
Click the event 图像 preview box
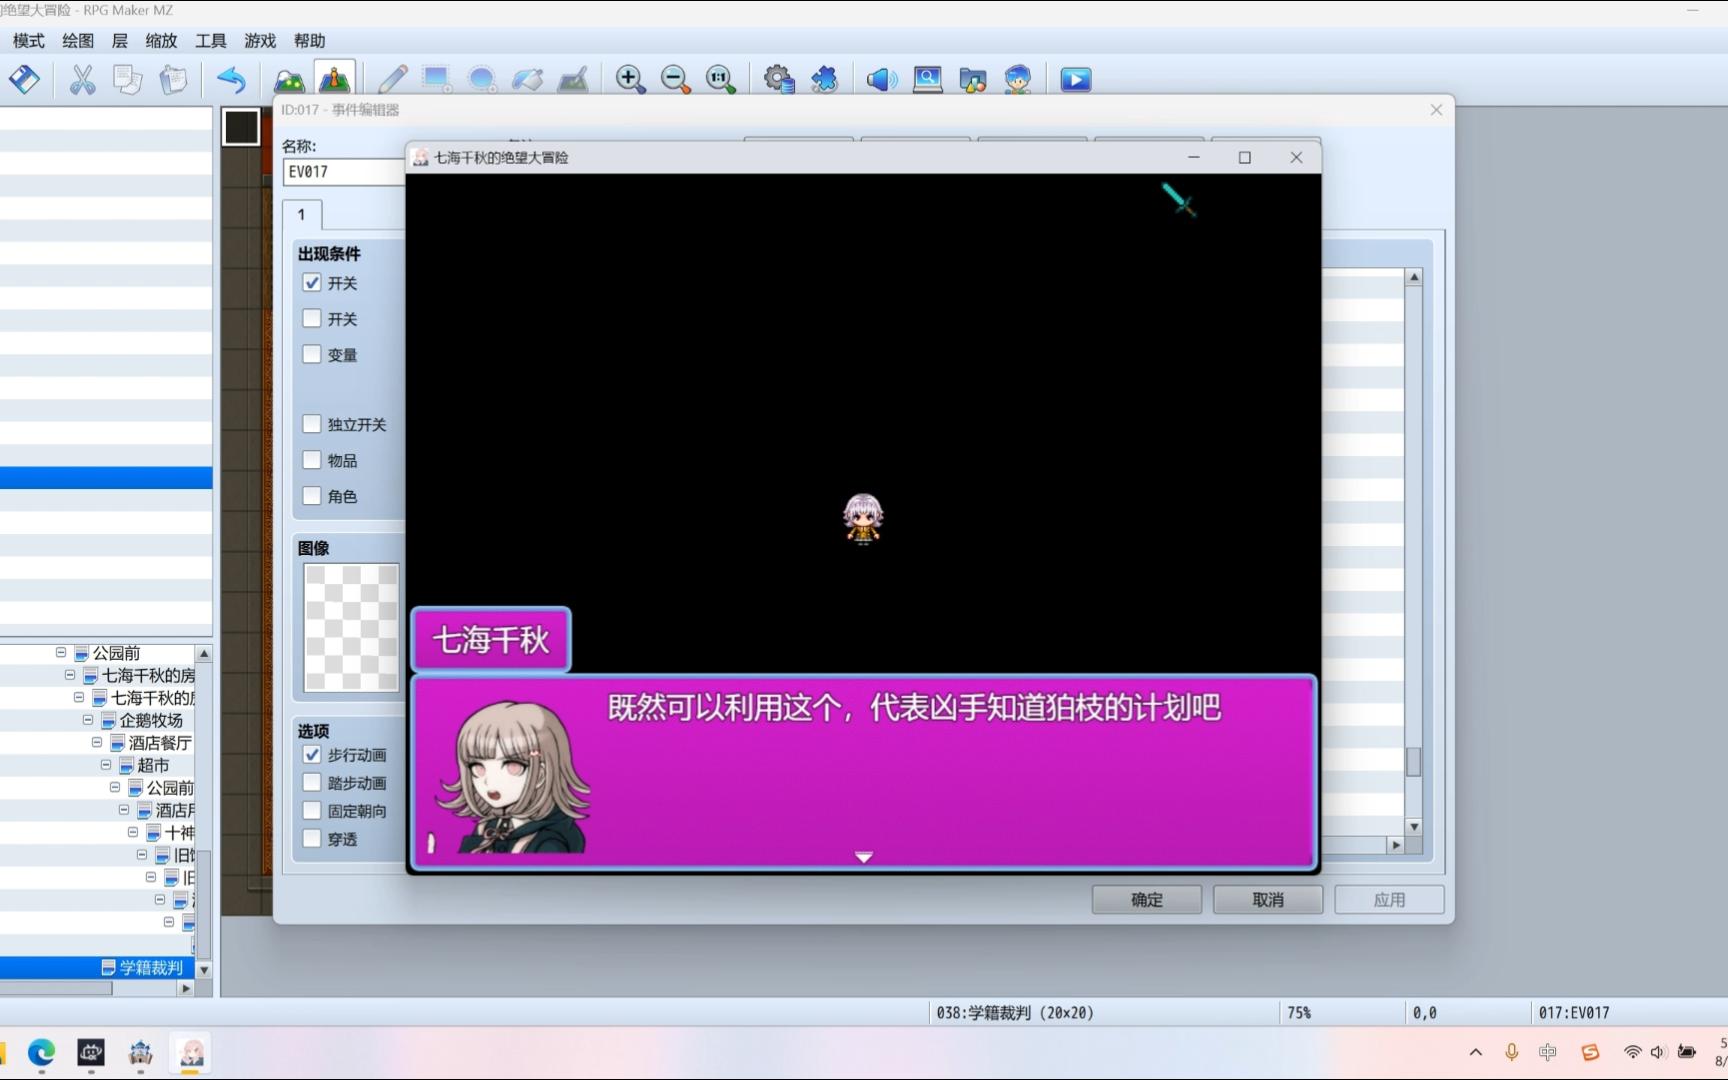(x=351, y=627)
